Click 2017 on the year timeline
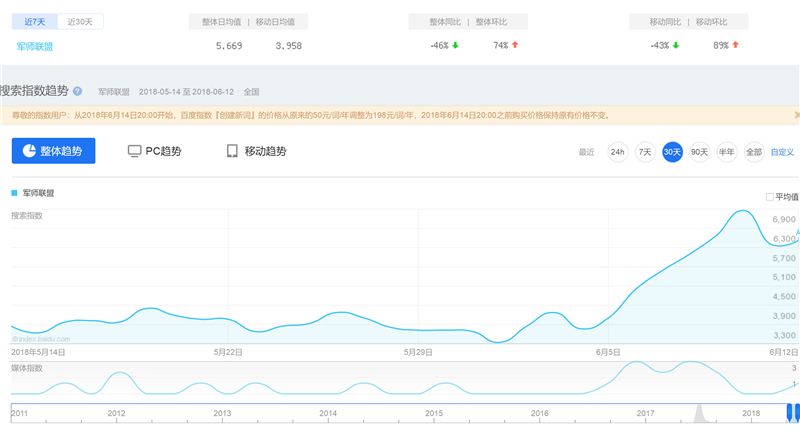800x431 pixels. point(645,413)
